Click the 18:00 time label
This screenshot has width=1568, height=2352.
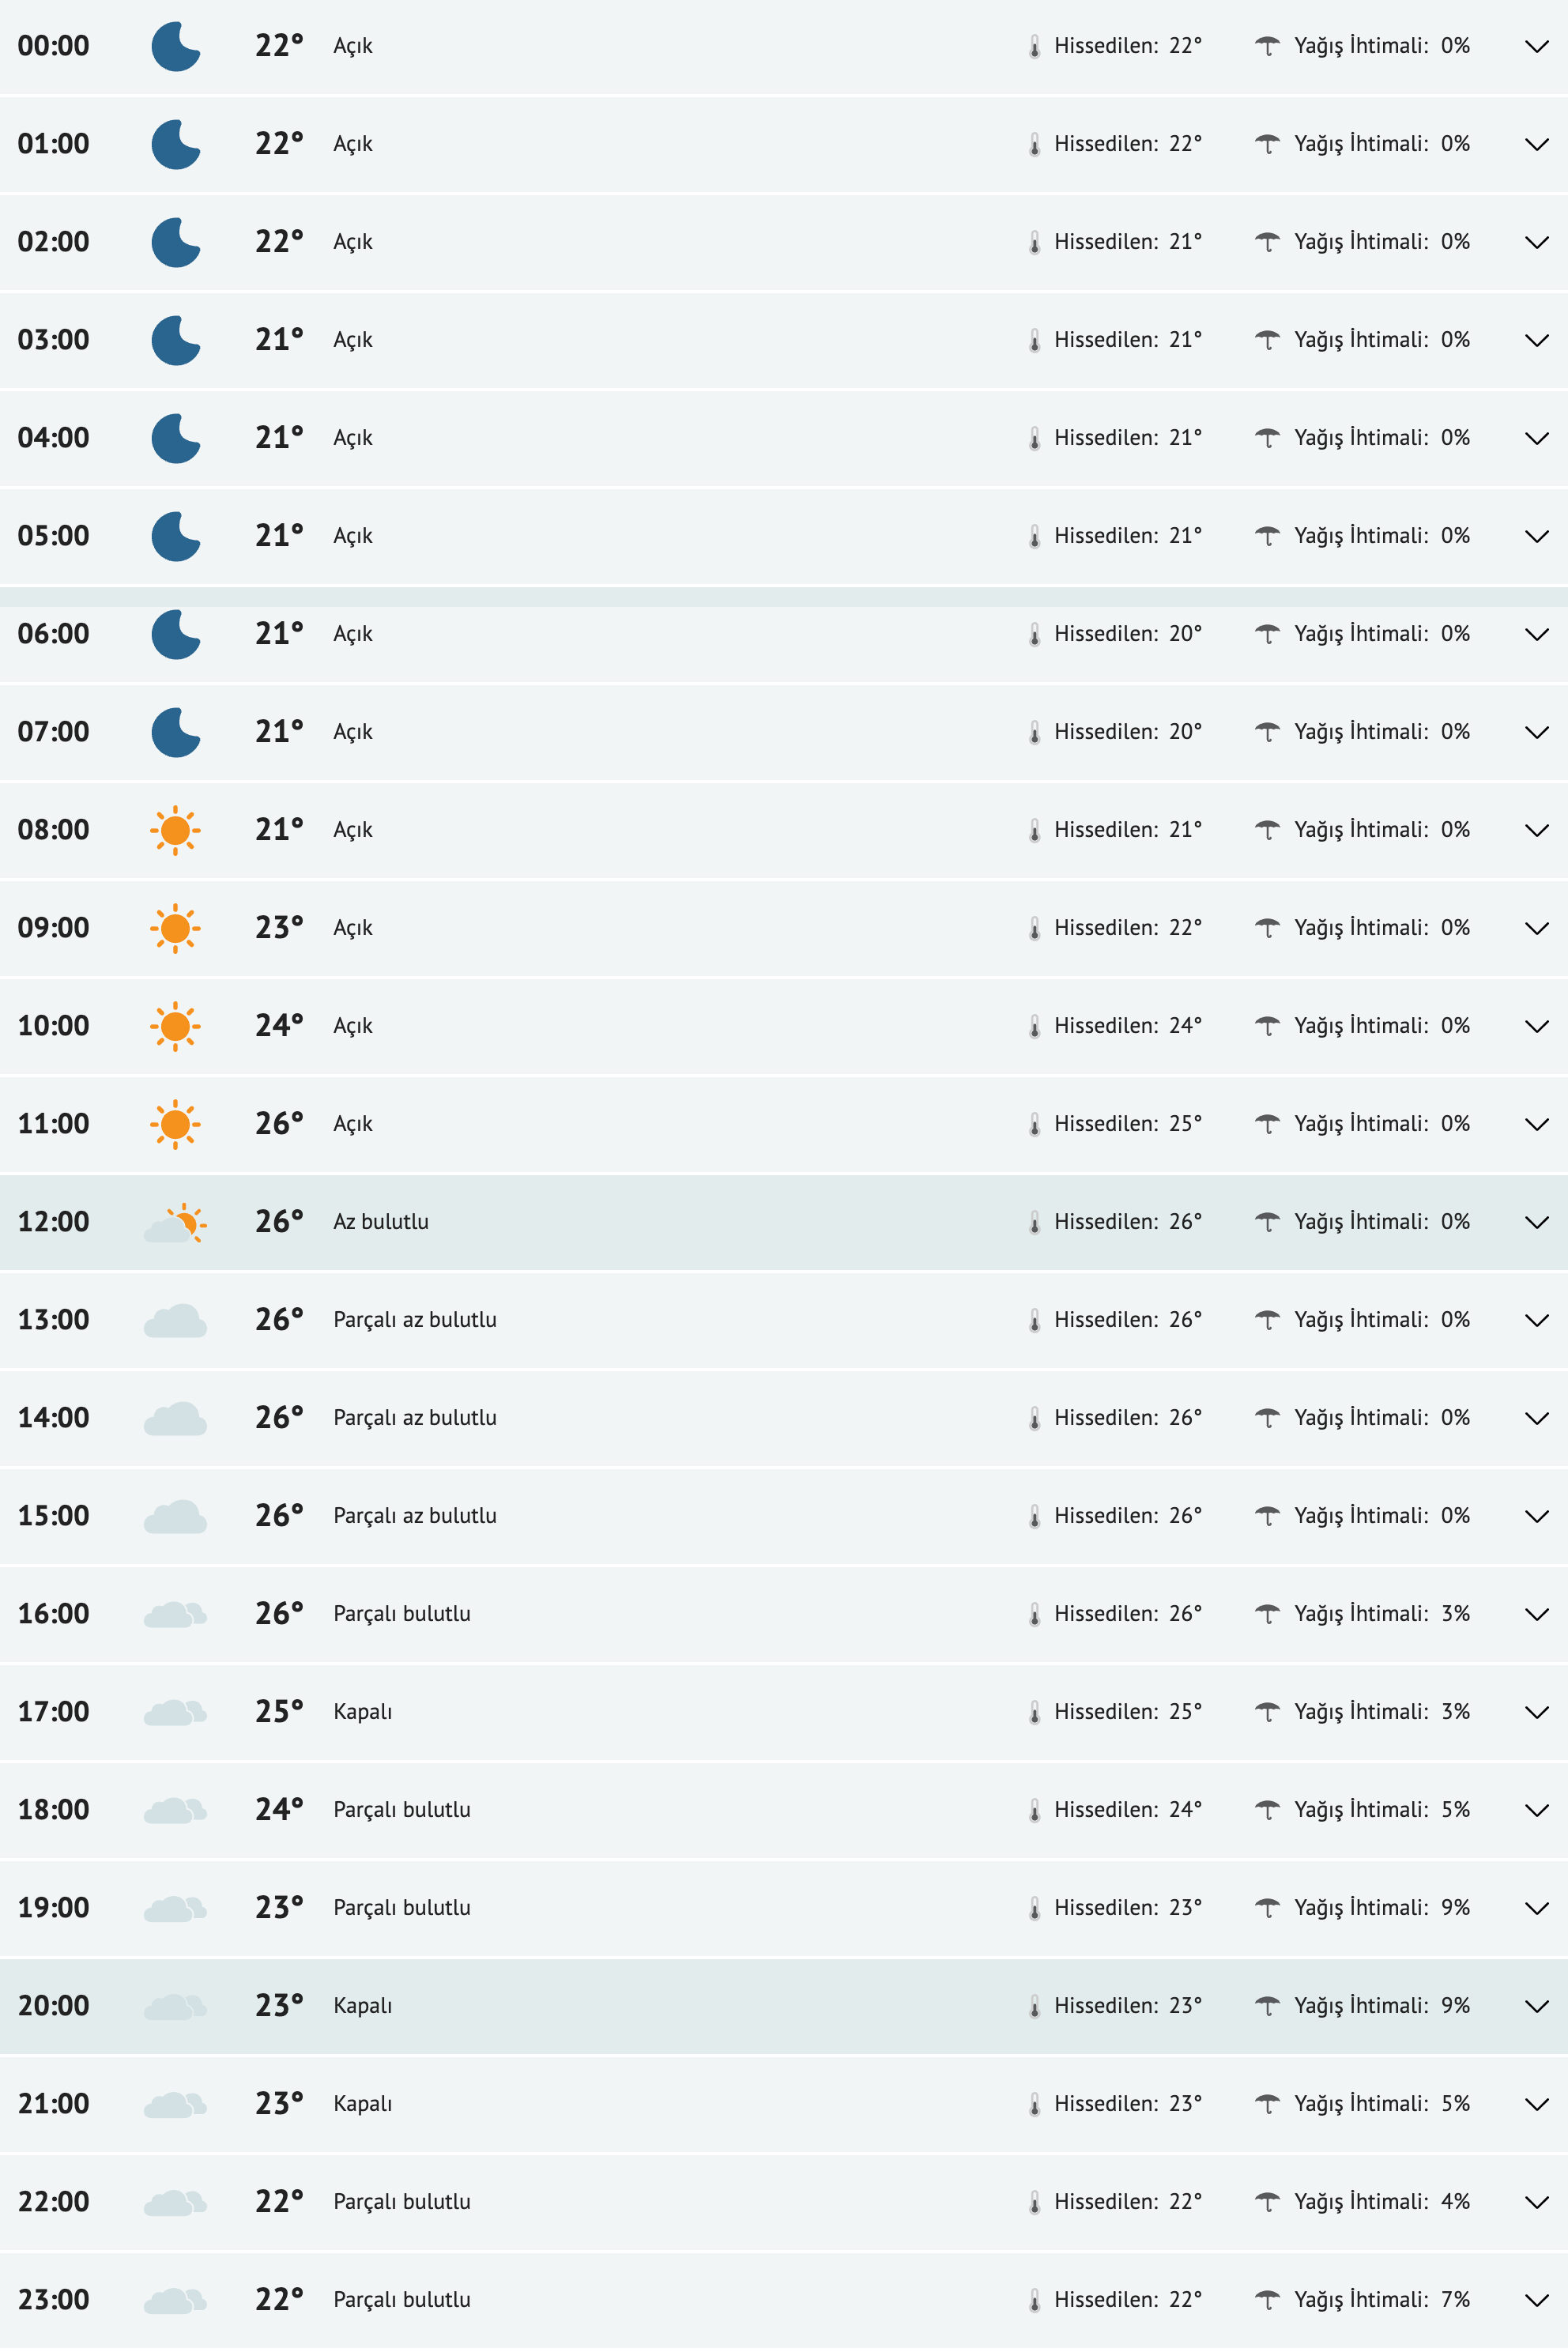pyautogui.click(x=54, y=1810)
